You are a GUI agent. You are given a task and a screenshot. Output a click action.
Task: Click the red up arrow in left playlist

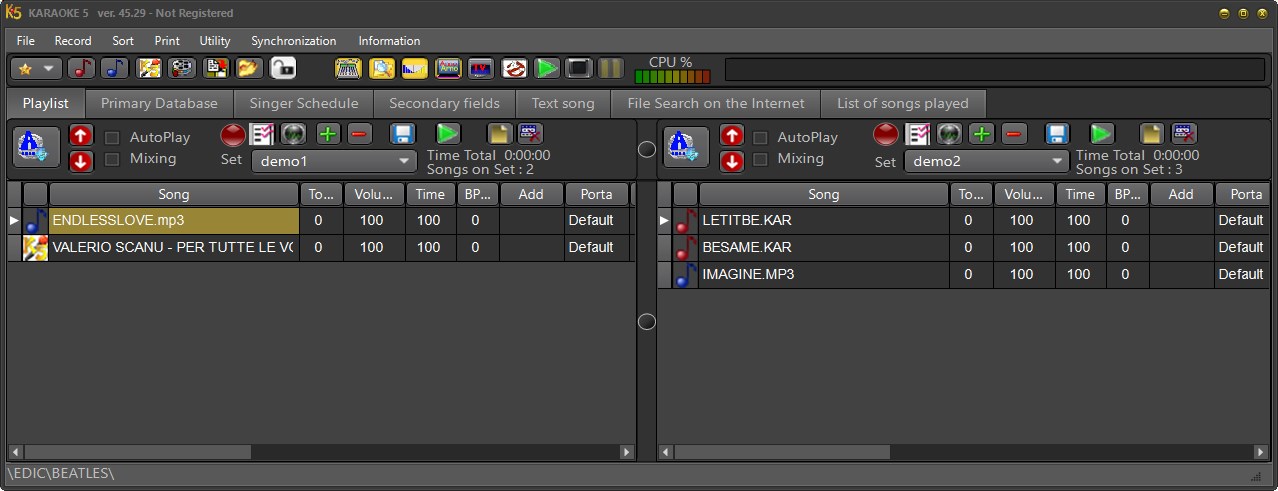(82, 136)
